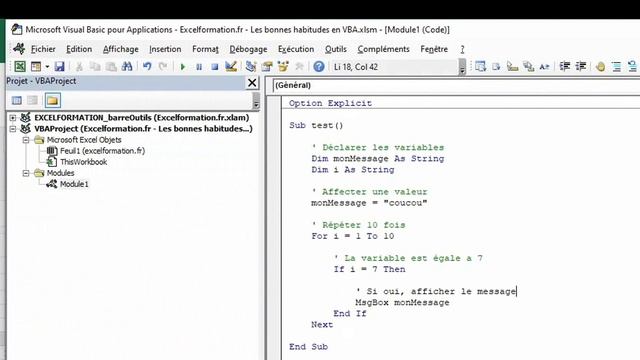Viewport: 640px width, 360px height.
Task: Select EXCELFORMATION_barreOutils project in tree
Action: 142,118
